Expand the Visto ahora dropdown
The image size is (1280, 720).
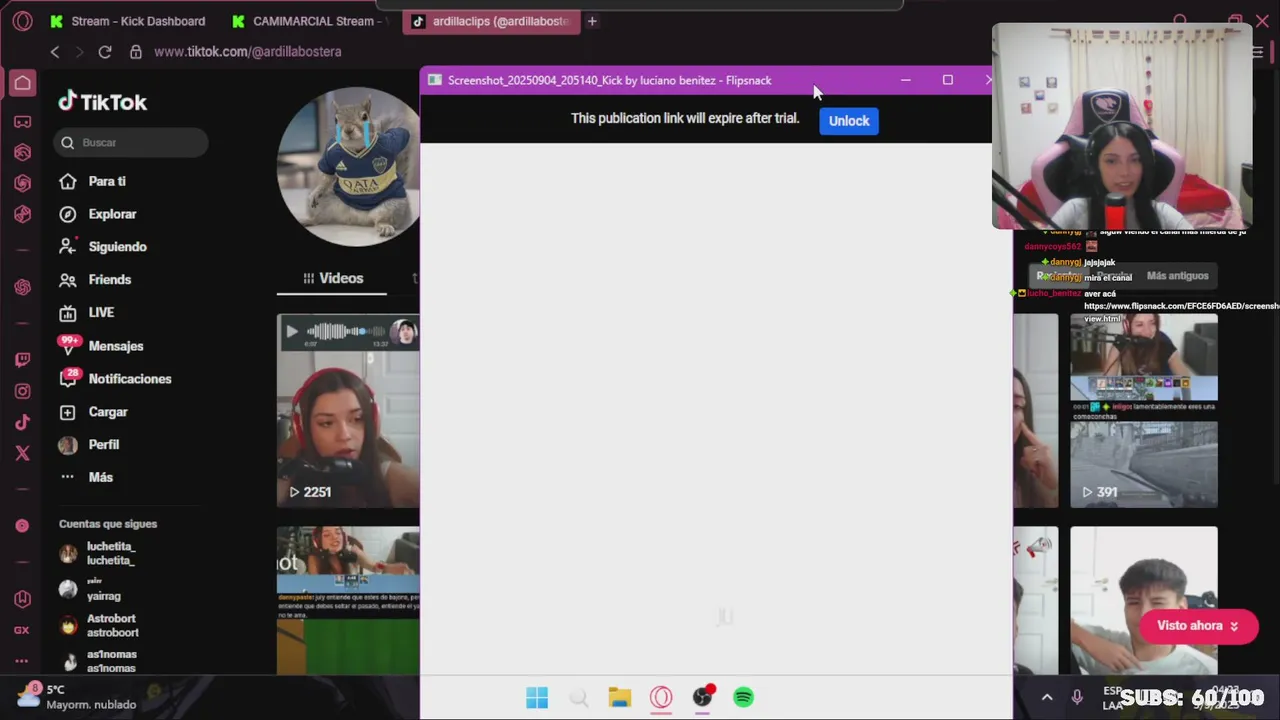tap(1198, 626)
